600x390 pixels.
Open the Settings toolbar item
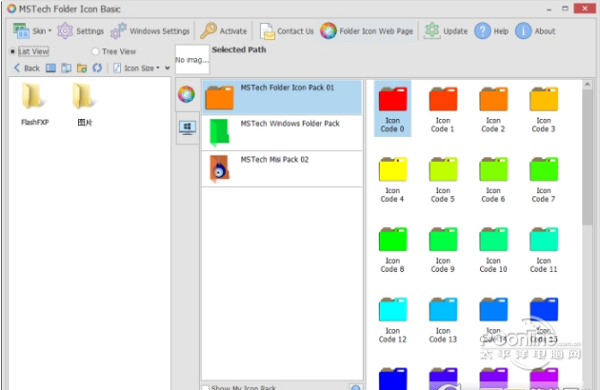(81, 31)
